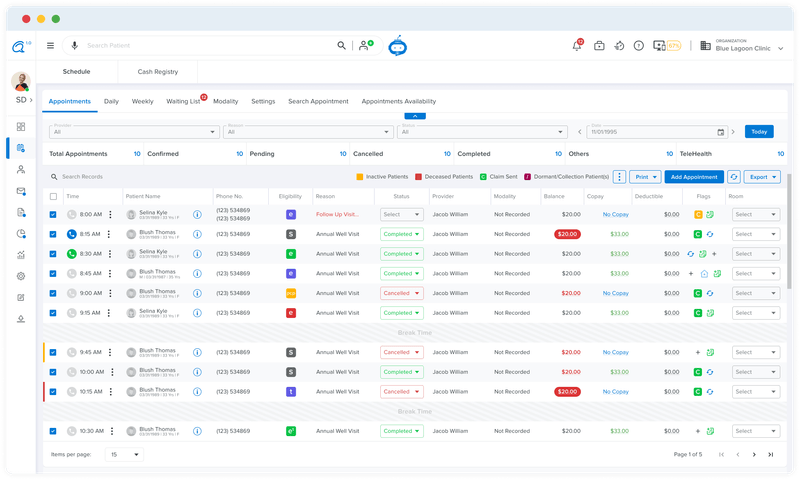Click the Add Appointment button
Viewport: 800px width, 480px height.
(693, 176)
